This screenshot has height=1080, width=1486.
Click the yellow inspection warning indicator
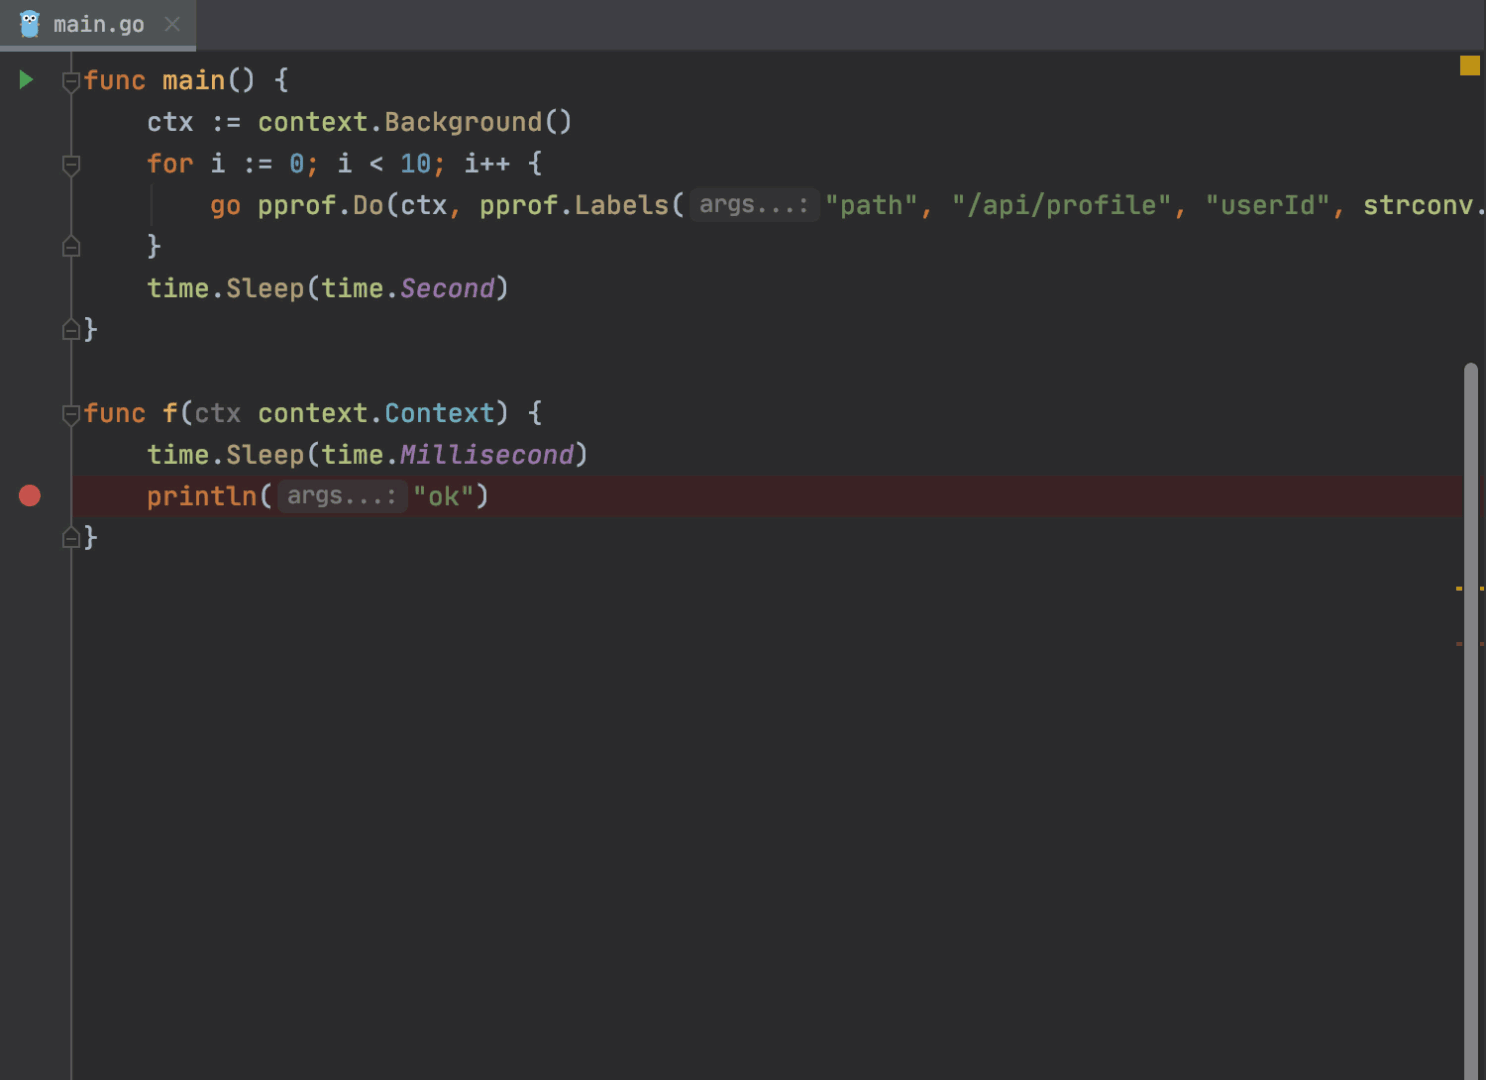tap(1469, 65)
